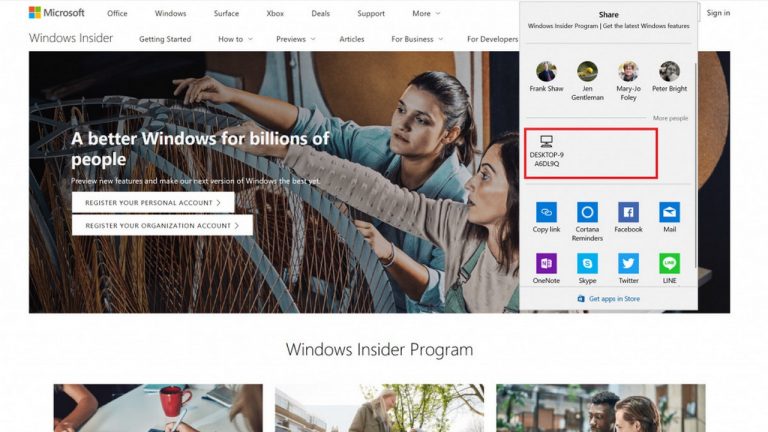Open Get apps in Store link

tap(609, 299)
